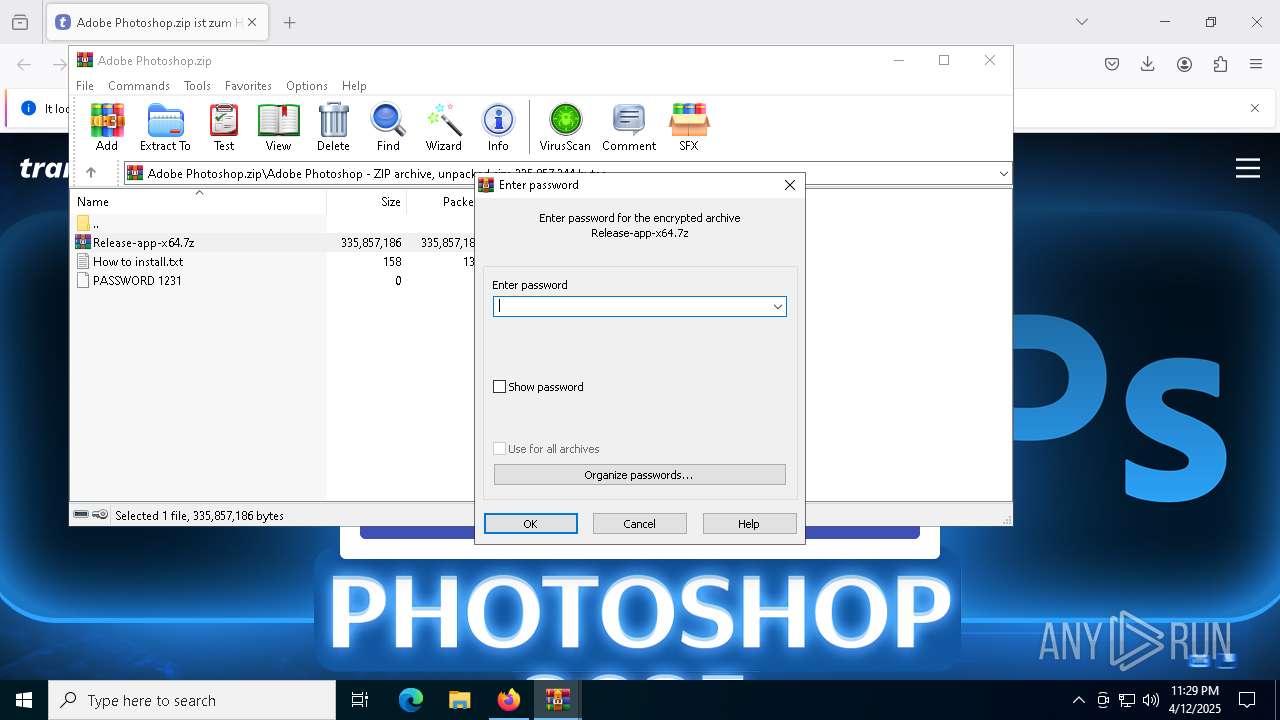Click Firefox recent browsing icon
Viewport: 1280px width, 720px height.
(20, 22)
